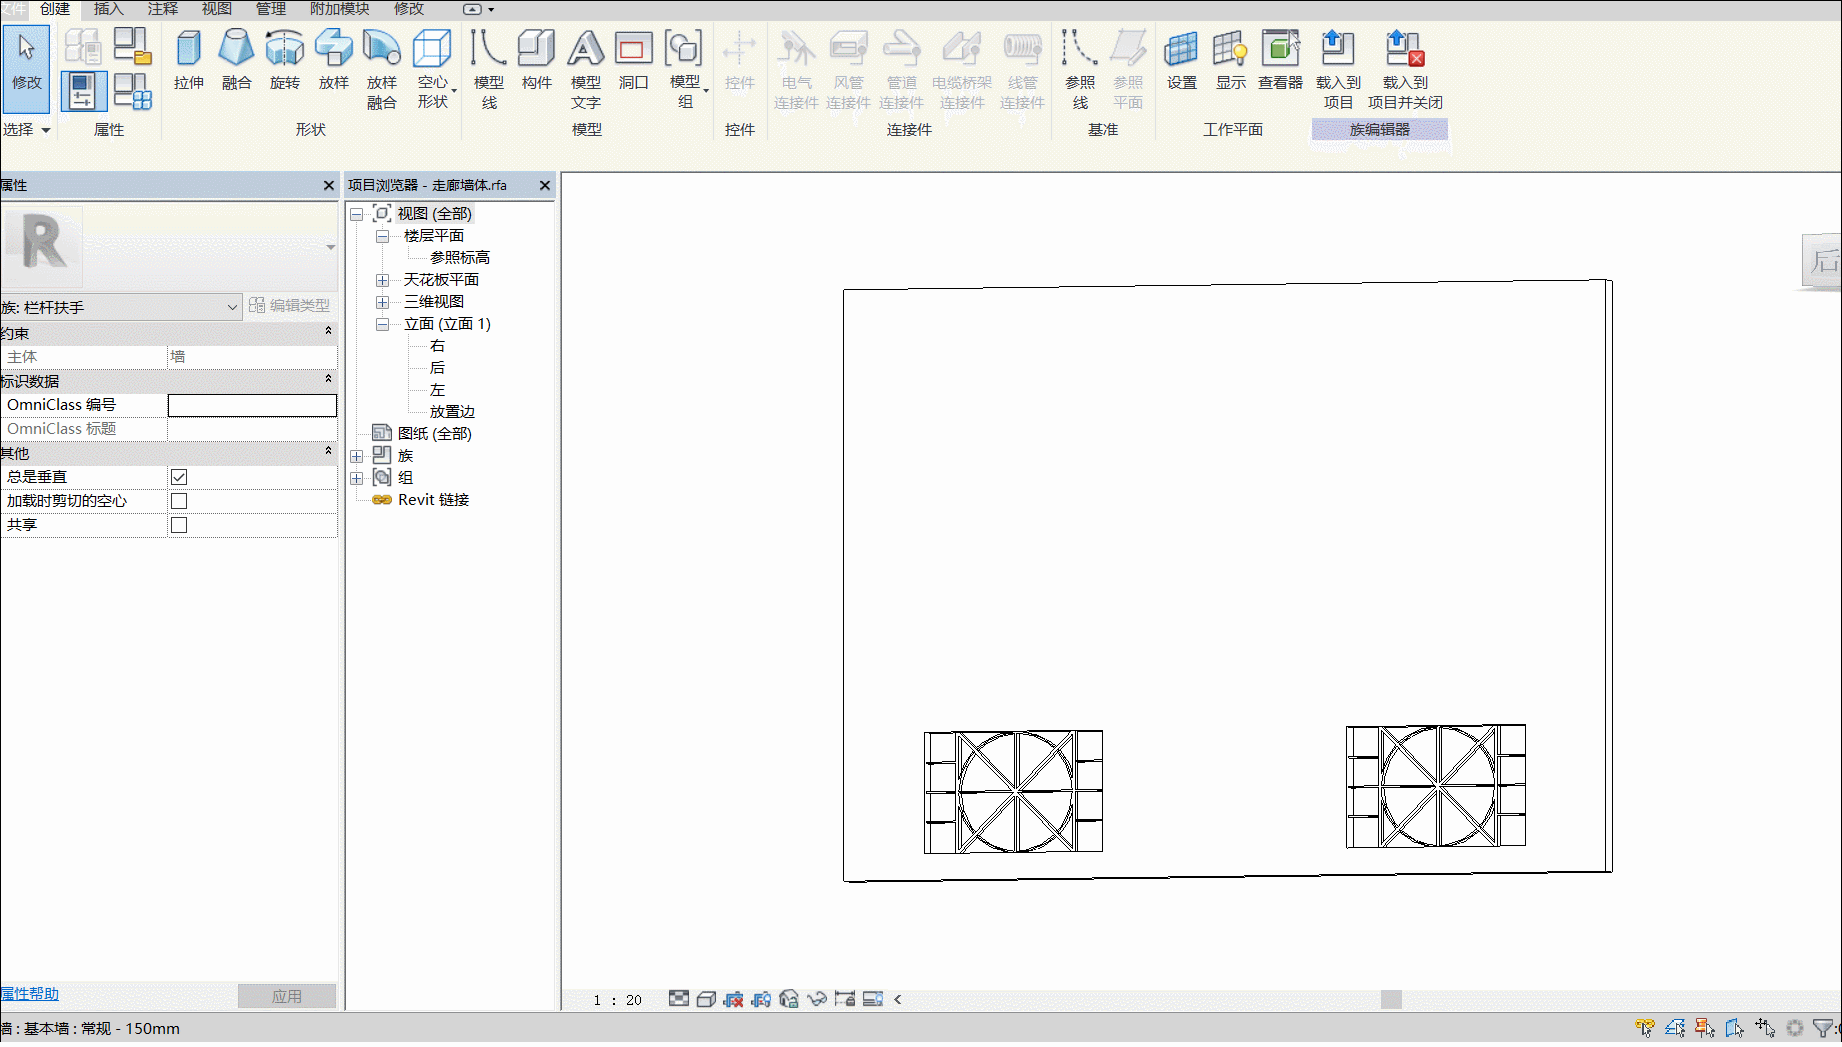
Task: Click the OmniClass 编号 input field
Action: click(252, 405)
